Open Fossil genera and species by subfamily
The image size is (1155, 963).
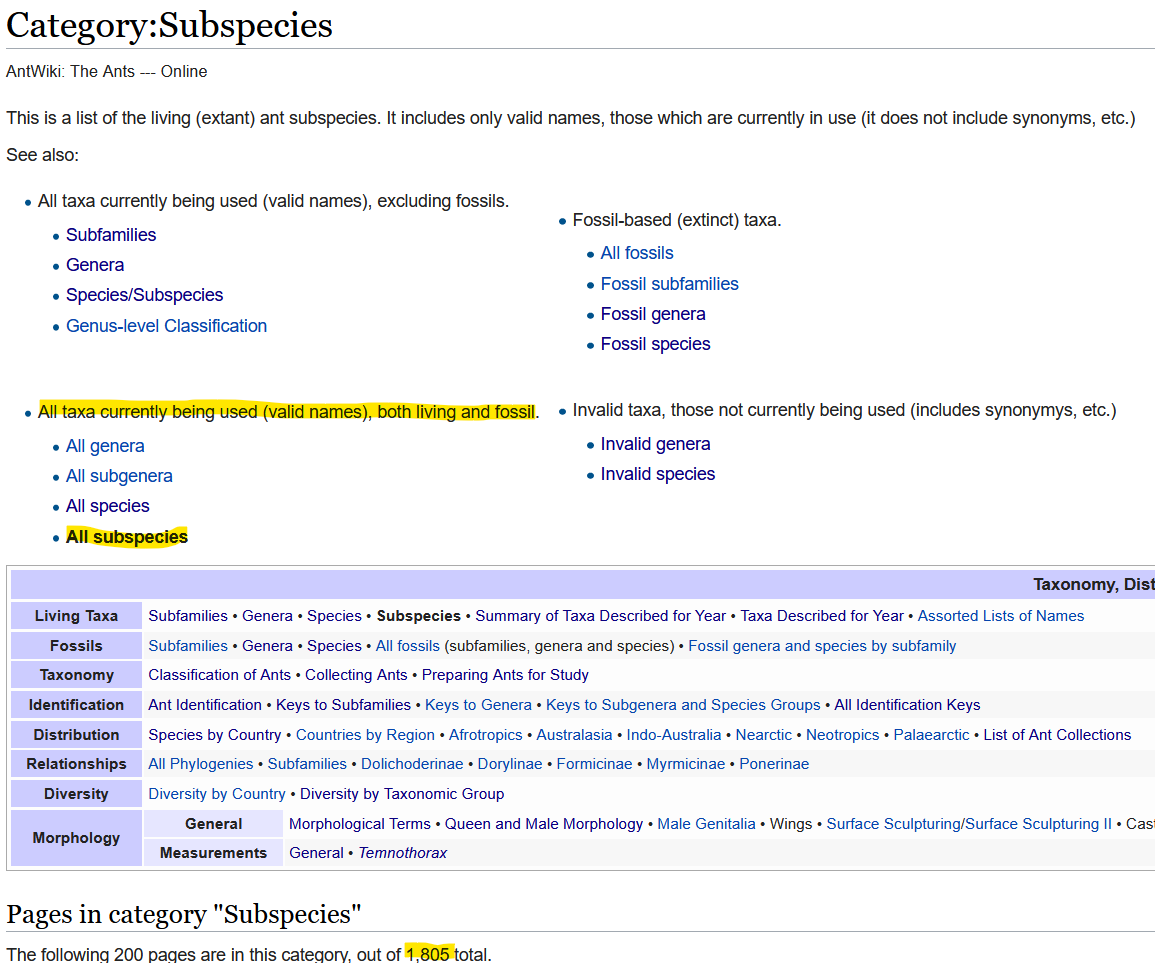(822, 646)
